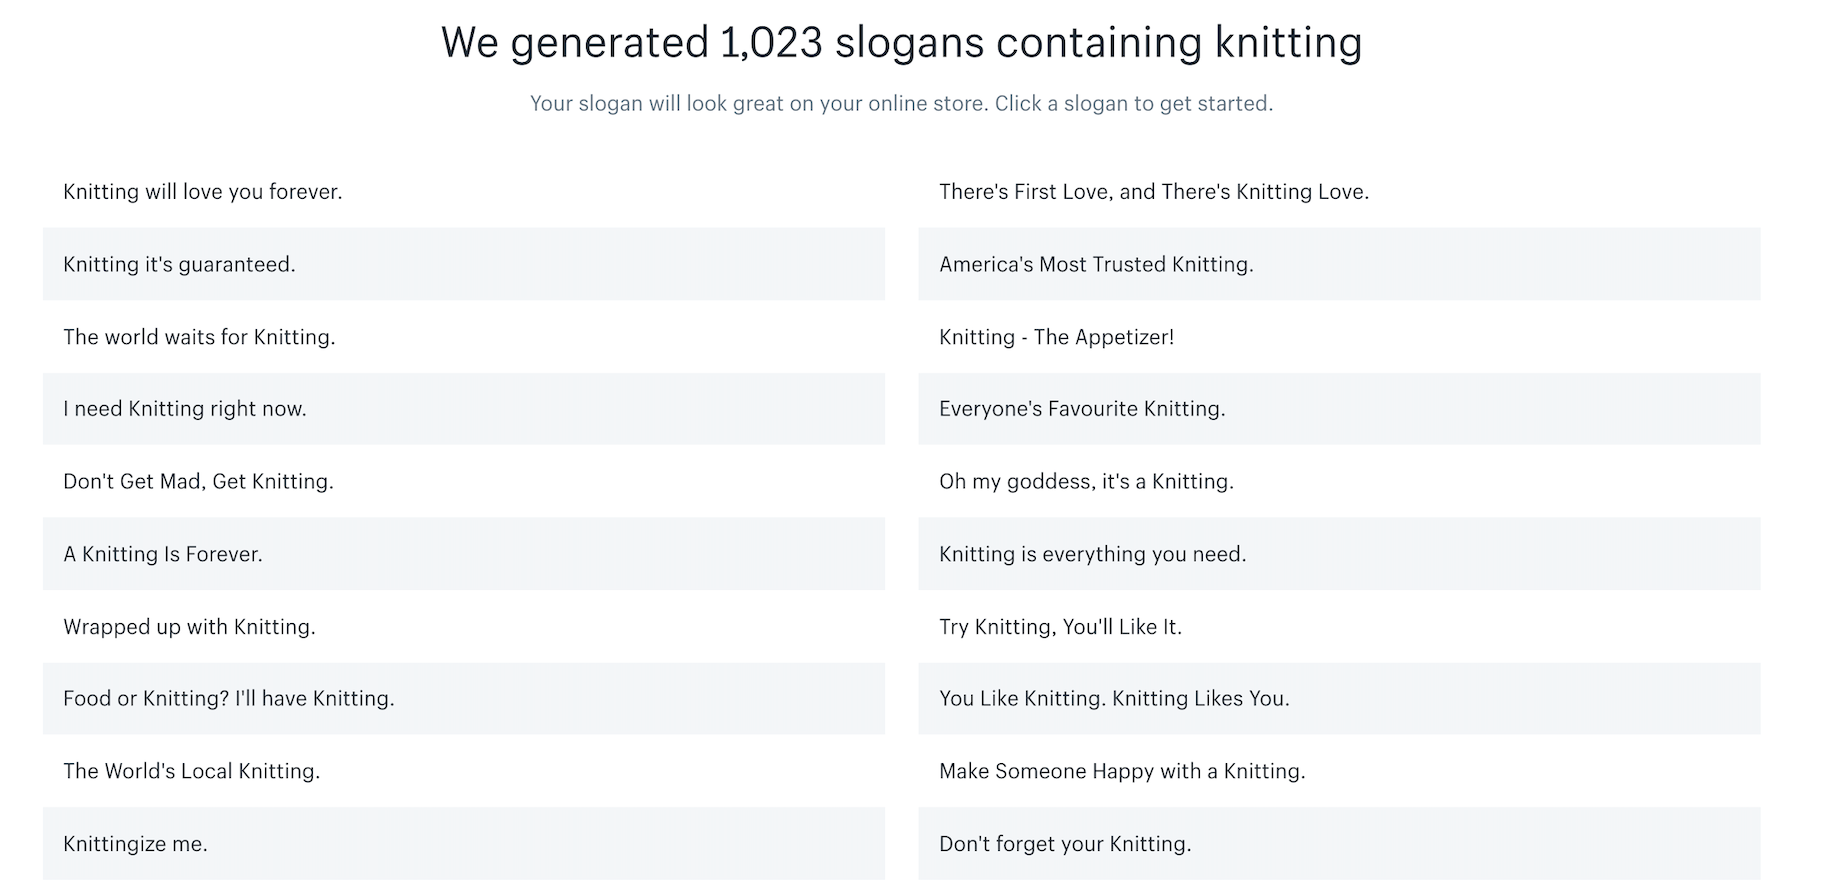Choose 'Wrapped up with Knitting.' slogan
1824x887 pixels.
(190, 627)
